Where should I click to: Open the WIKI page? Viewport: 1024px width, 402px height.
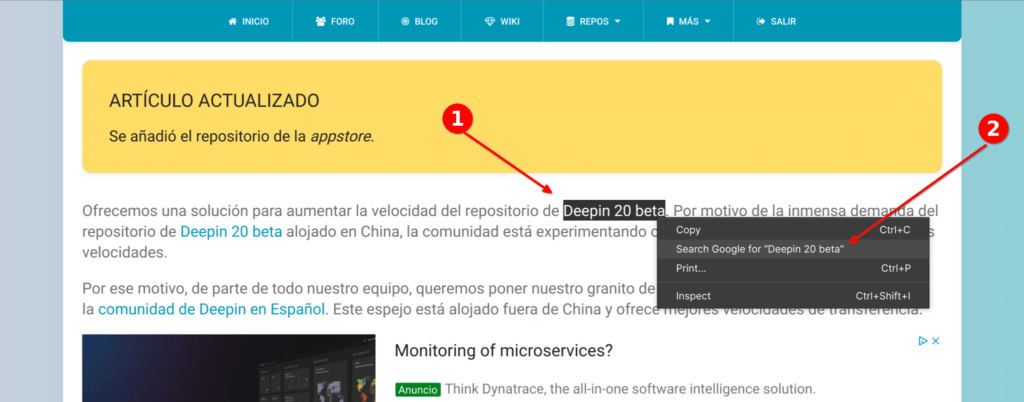pyautogui.click(x=503, y=22)
